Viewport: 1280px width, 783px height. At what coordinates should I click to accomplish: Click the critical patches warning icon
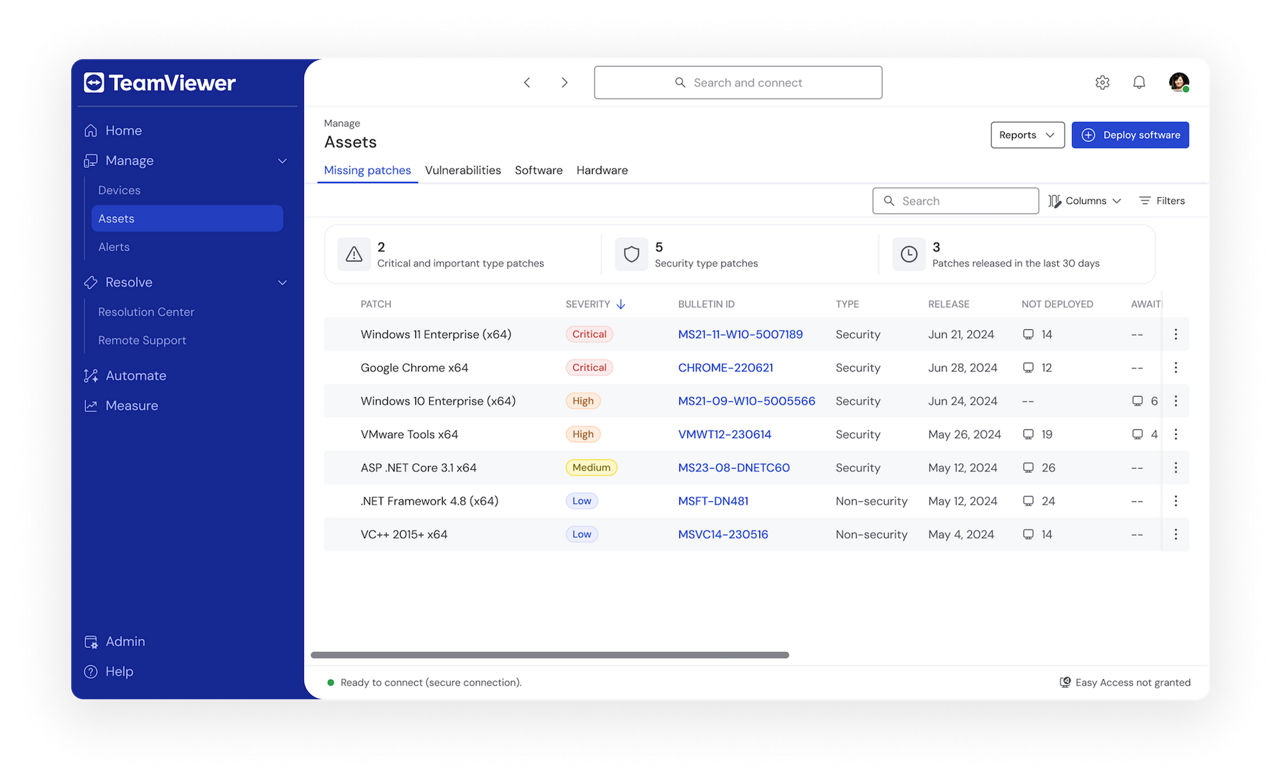[x=354, y=254]
